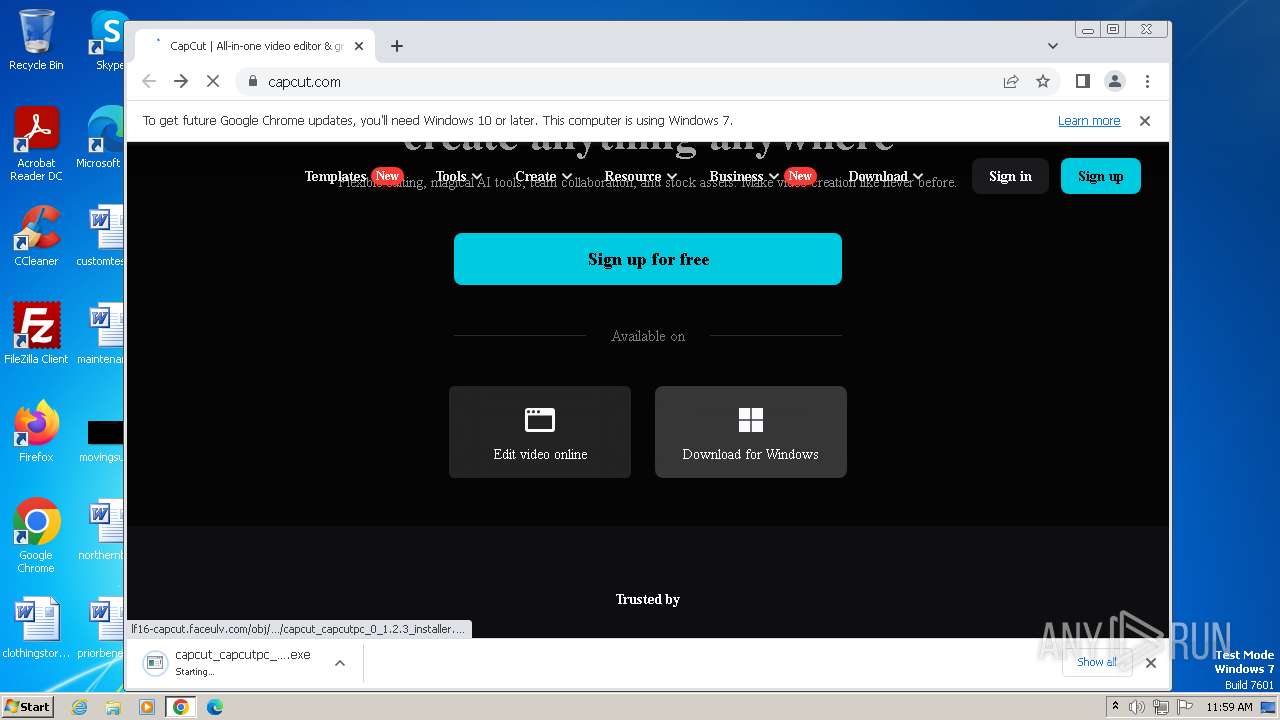The image size is (1280, 720).
Task: Open the Start menu
Action: tap(28, 707)
